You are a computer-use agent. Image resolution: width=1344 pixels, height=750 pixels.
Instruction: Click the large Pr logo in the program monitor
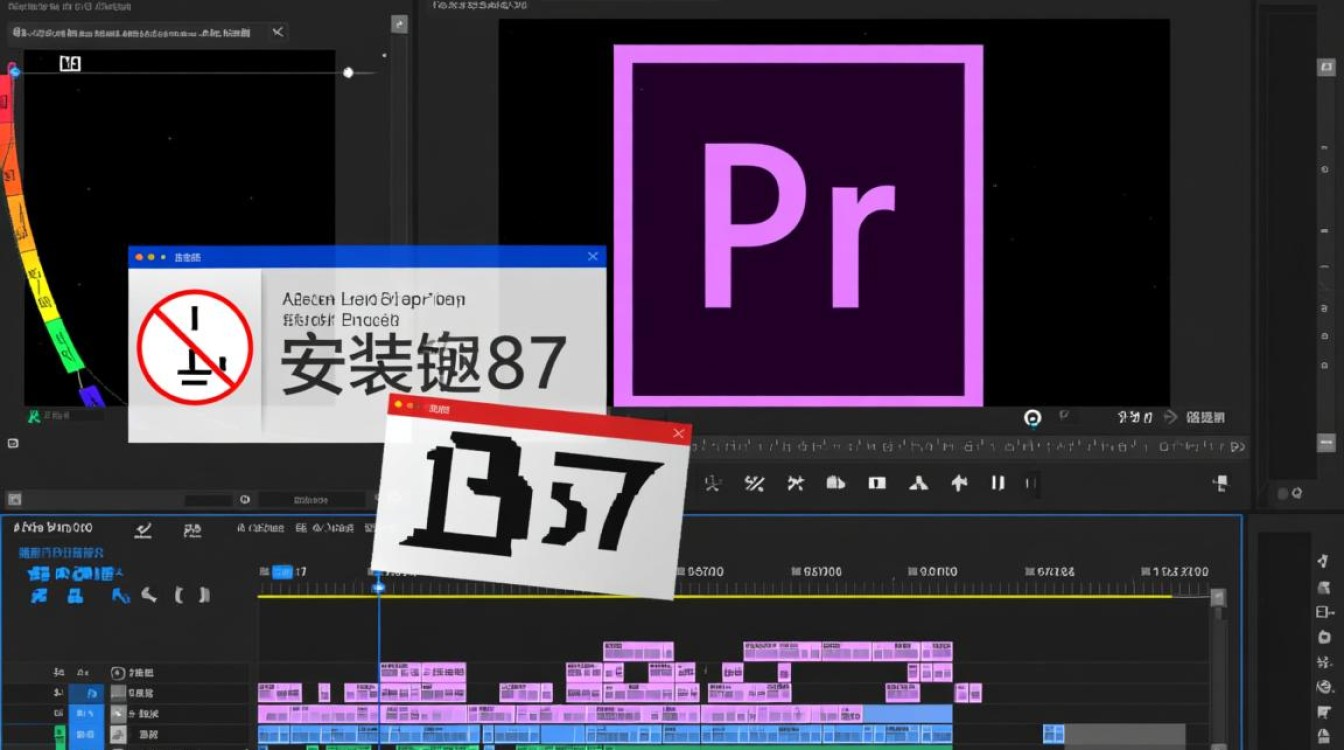798,226
